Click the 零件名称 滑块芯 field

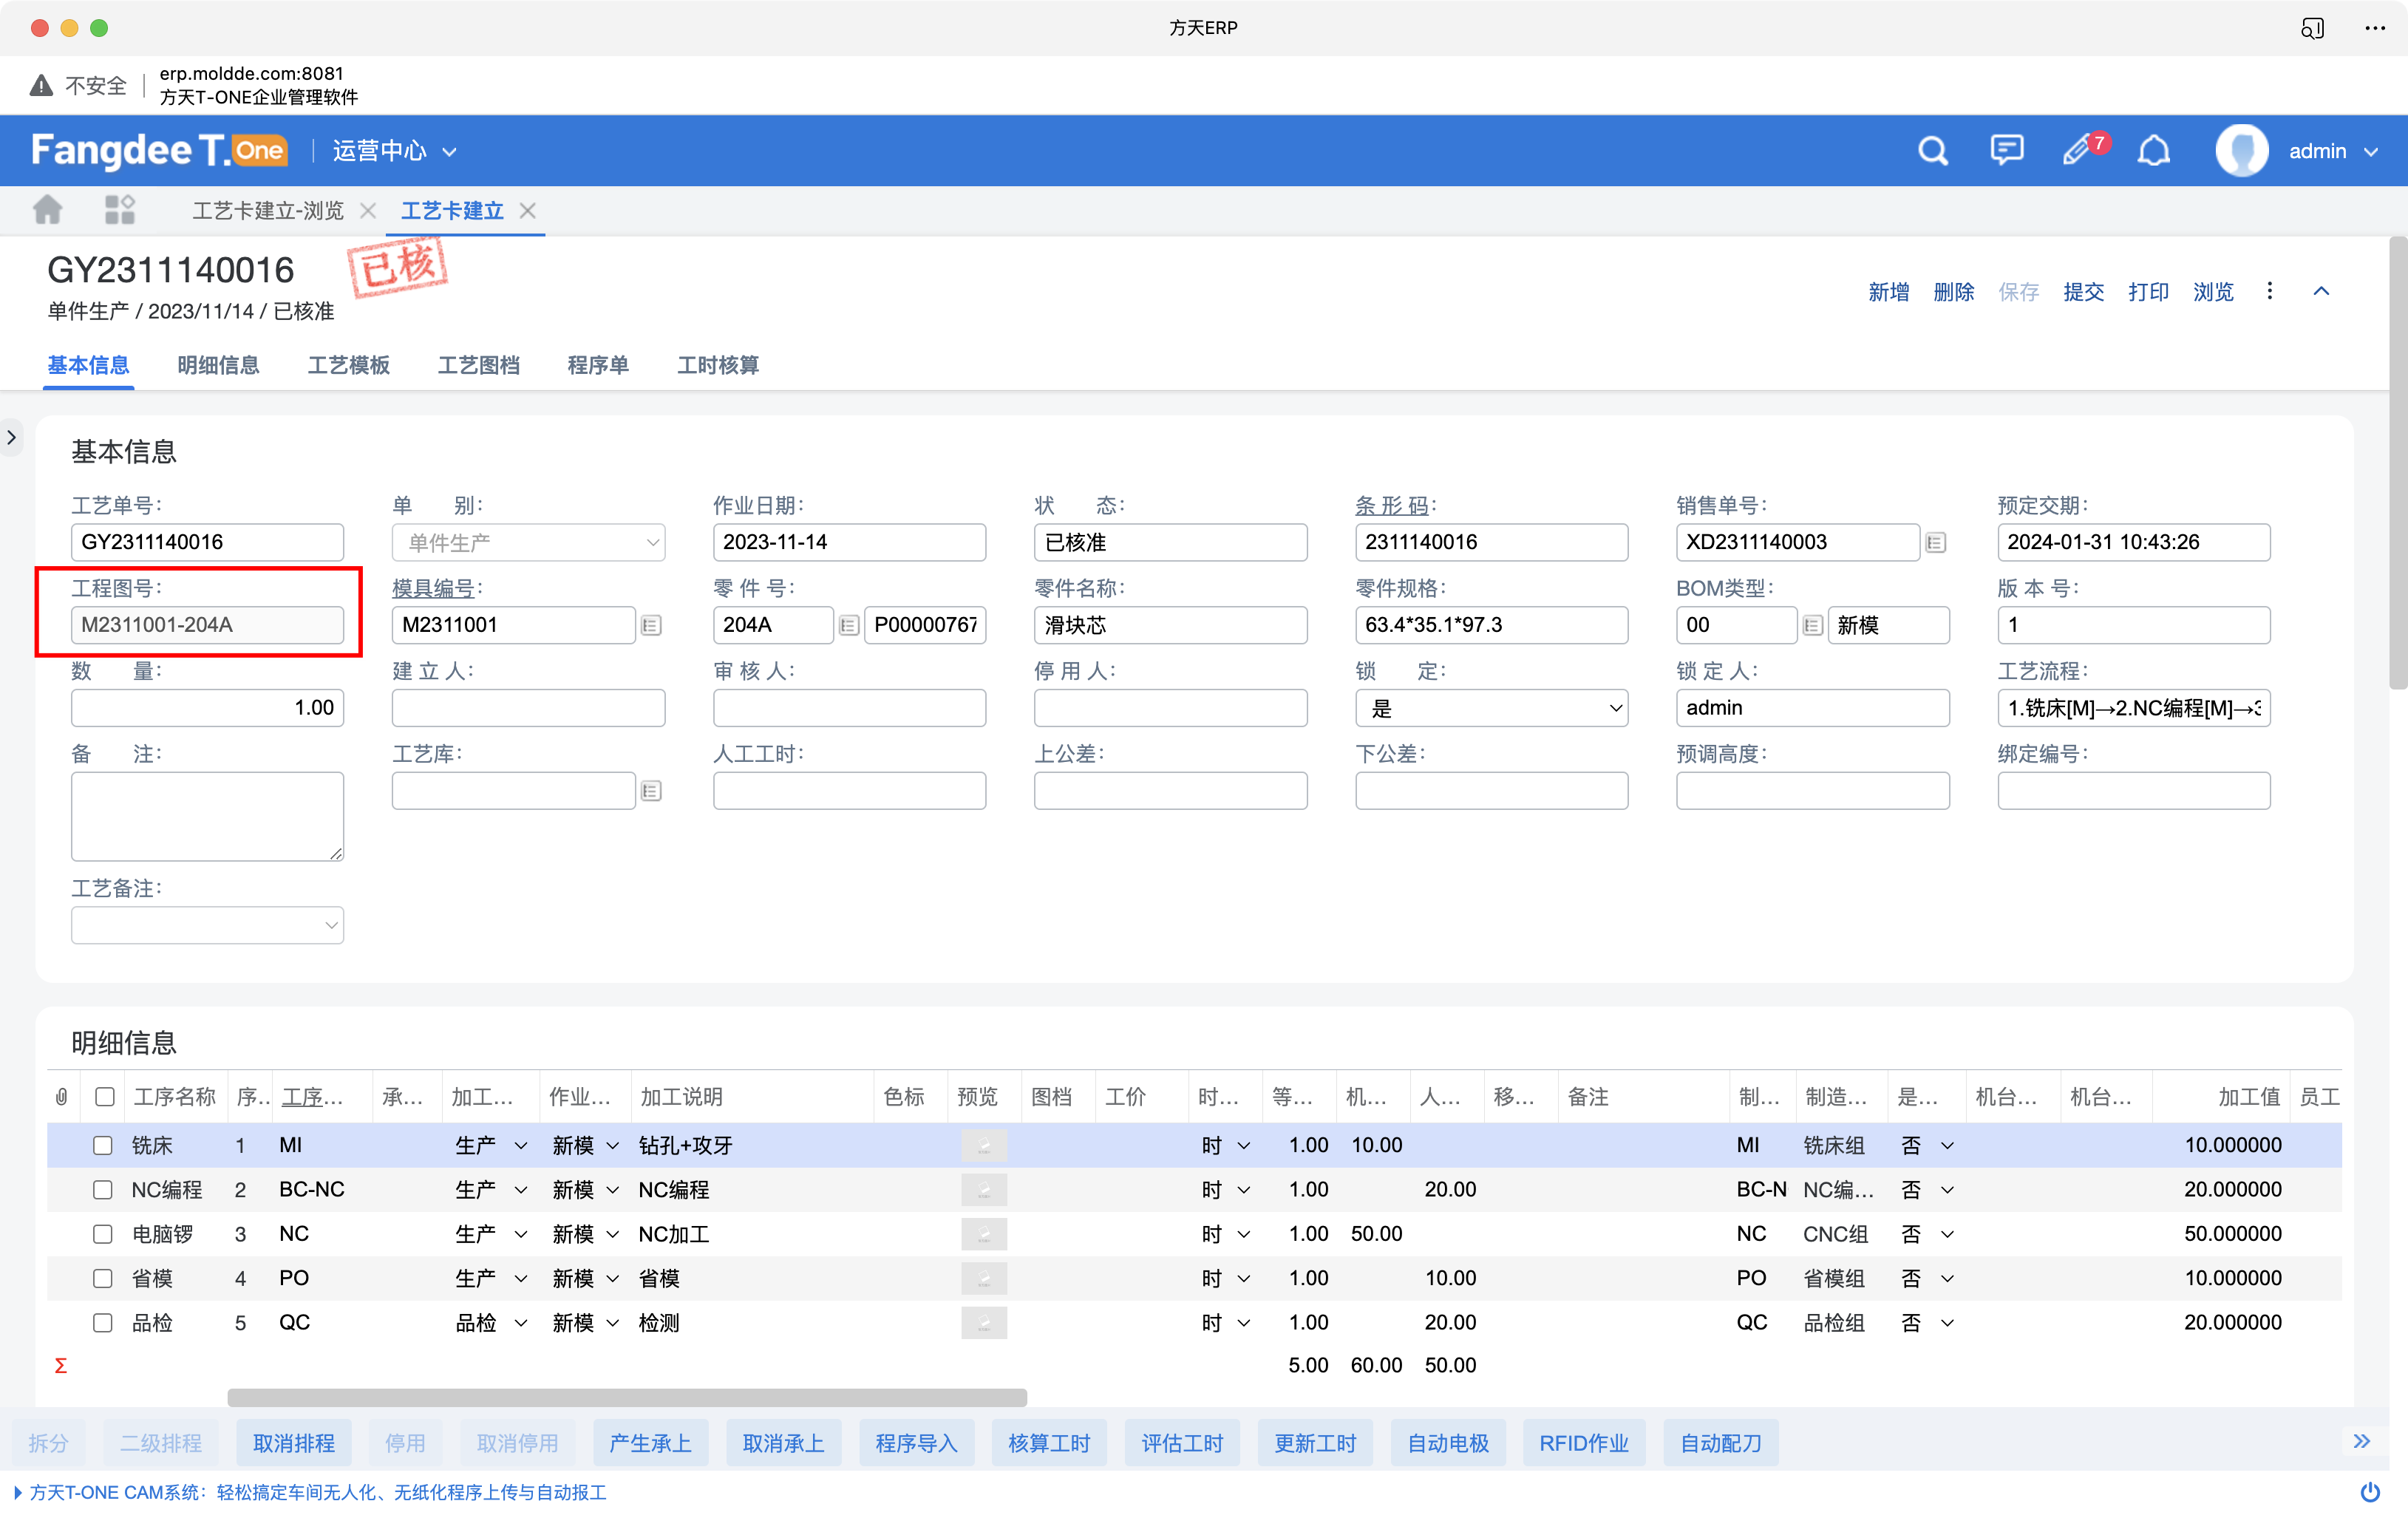point(1170,625)
